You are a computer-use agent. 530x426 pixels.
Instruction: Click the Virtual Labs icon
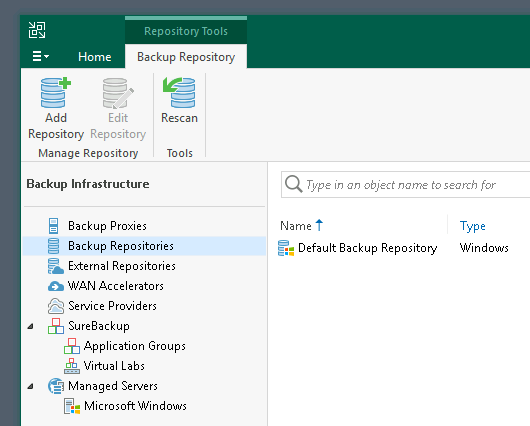72,366
